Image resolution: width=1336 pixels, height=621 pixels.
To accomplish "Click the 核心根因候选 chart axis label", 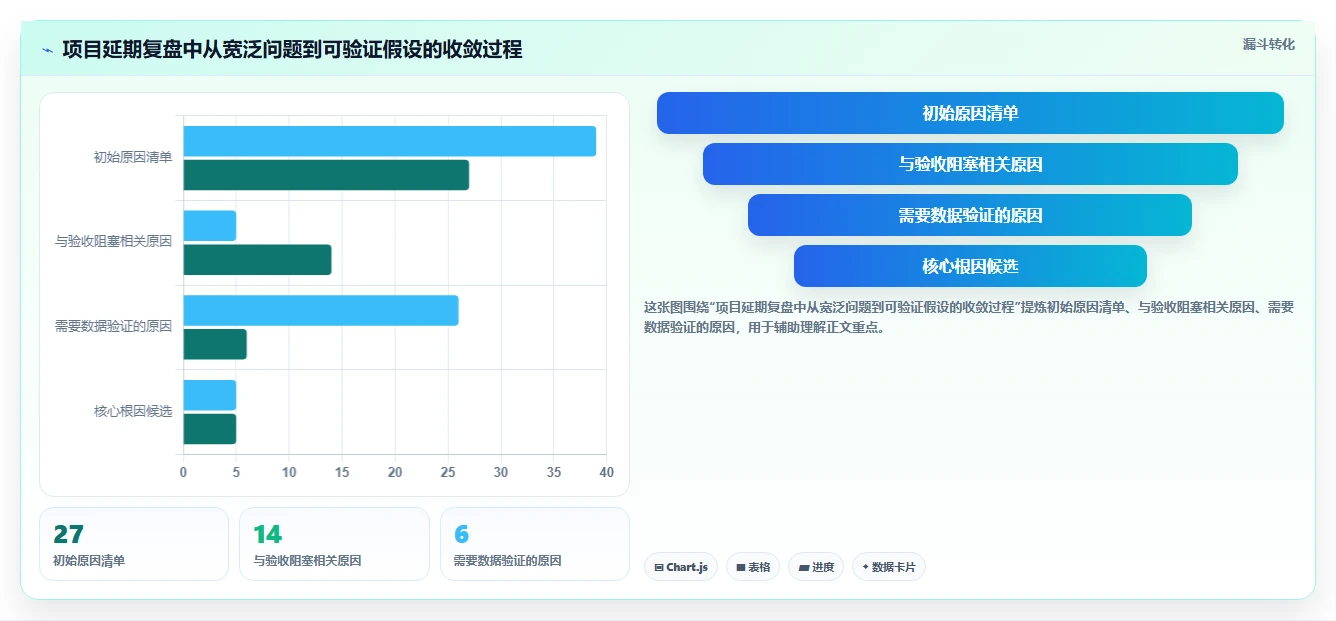I will click(x=133, y=411).
